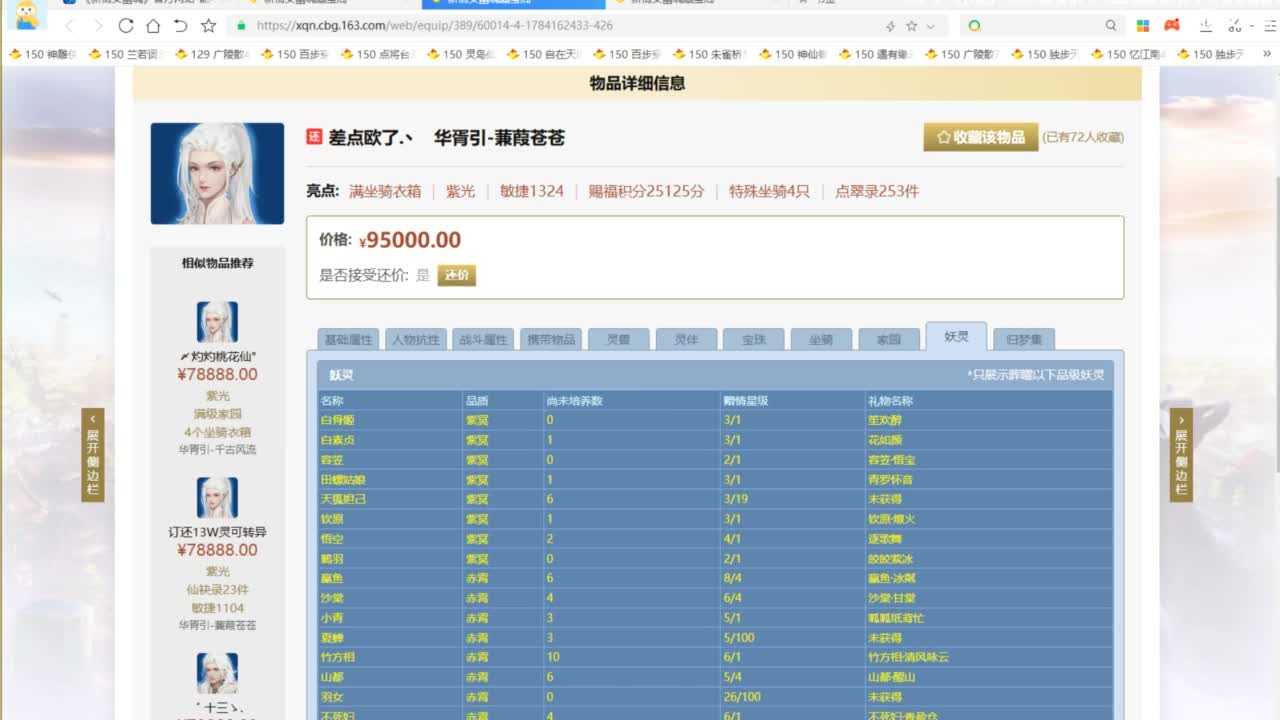Expand the address bar dropdown chevron
Screen dimensions: 1280x720
[x=930, y=26]
